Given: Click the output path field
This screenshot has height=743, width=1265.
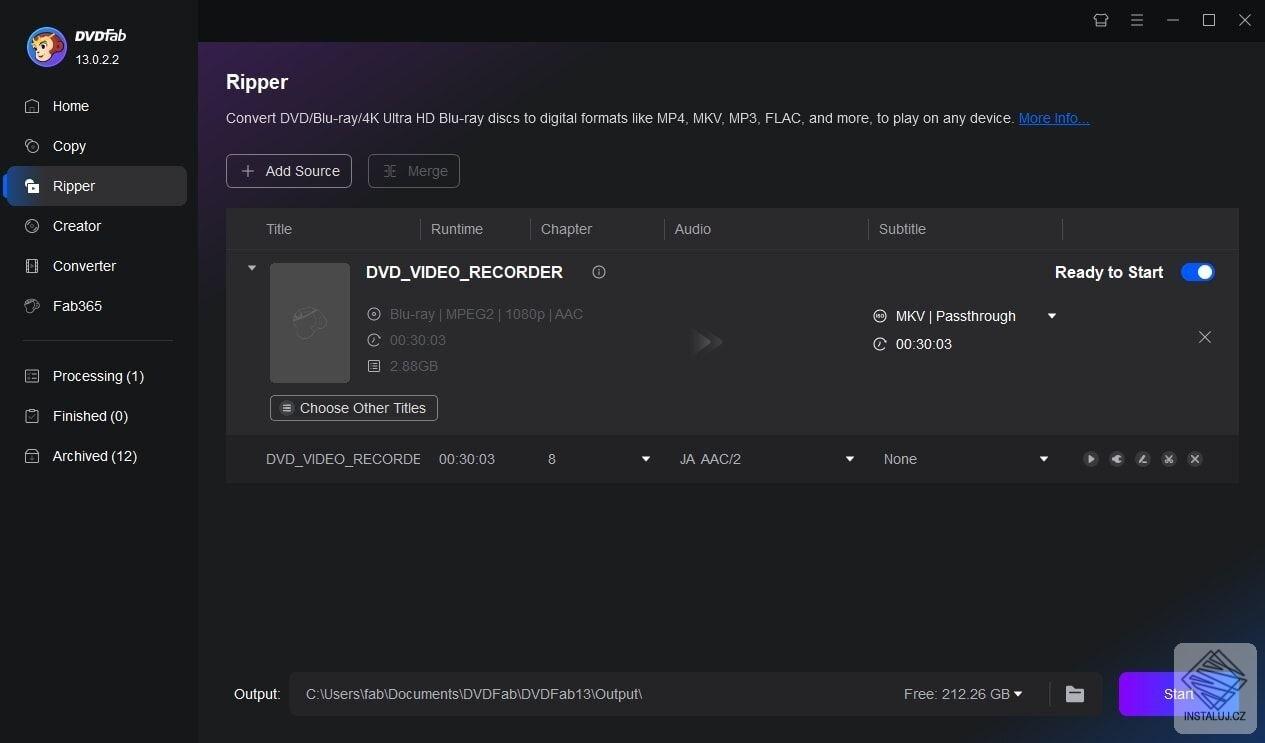Looking at the screenshot, I should click(x=590, y=694).
